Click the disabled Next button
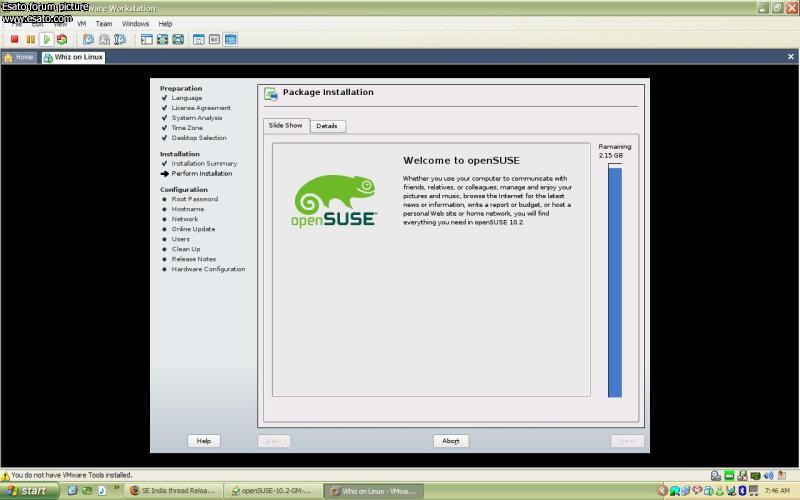The width and height of the screenshot is (800, 500). point(628,441)
